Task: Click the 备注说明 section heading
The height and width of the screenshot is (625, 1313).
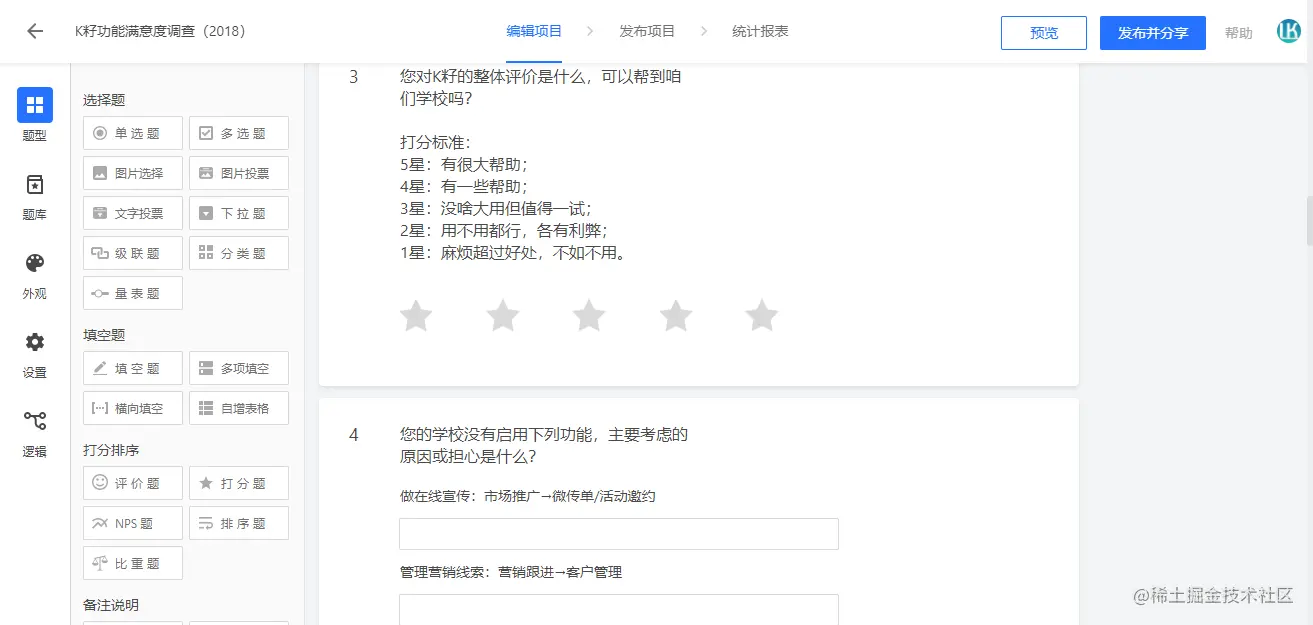Action: pos(111,605)
